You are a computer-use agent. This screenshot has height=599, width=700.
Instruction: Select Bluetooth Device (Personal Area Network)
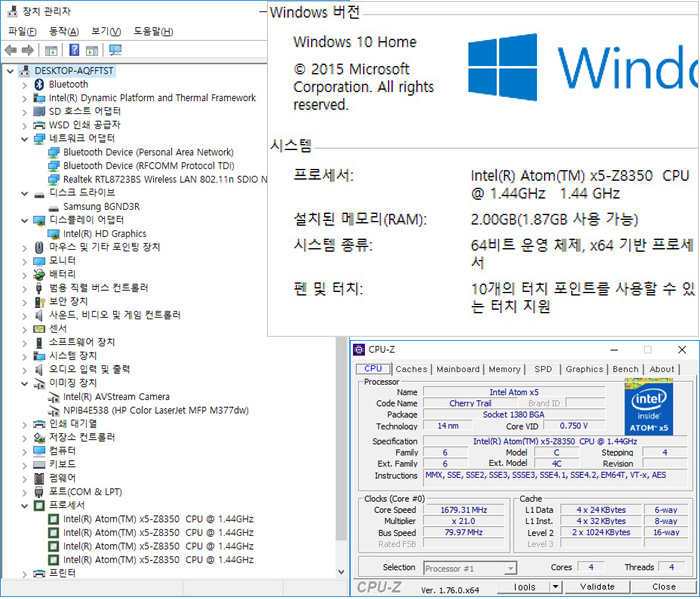point(148,152)
